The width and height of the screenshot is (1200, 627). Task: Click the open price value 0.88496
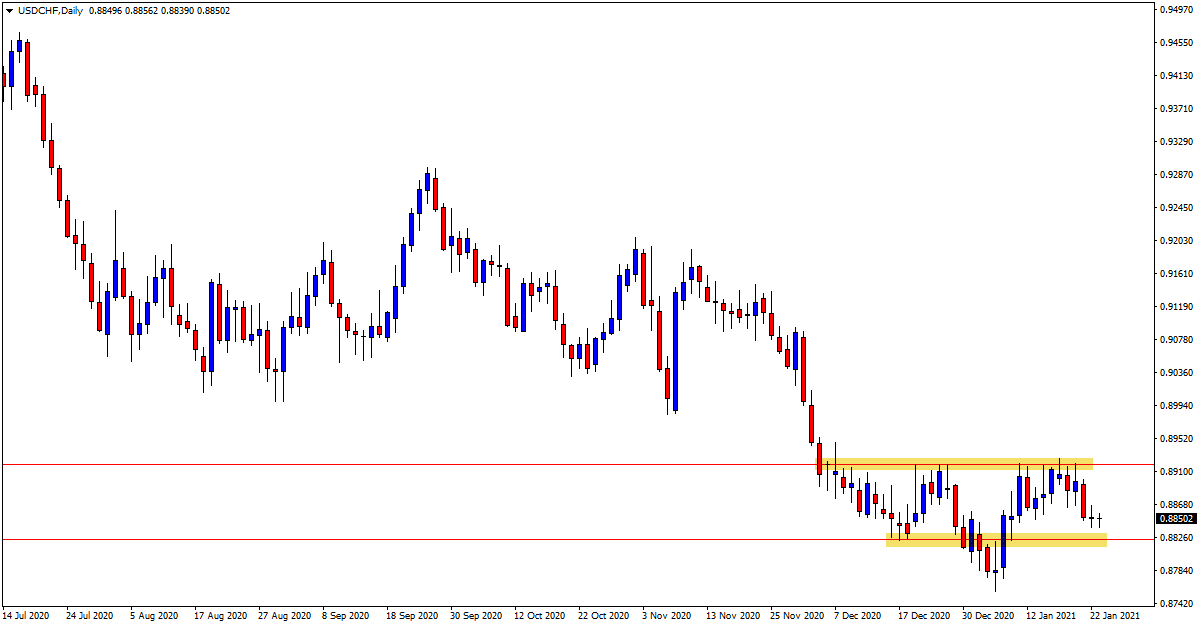point(105,11)
